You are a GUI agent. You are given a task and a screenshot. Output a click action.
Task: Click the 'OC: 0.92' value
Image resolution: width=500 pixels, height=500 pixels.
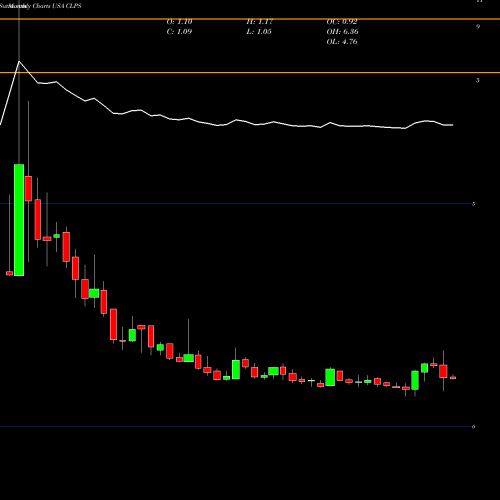point(342,22)
